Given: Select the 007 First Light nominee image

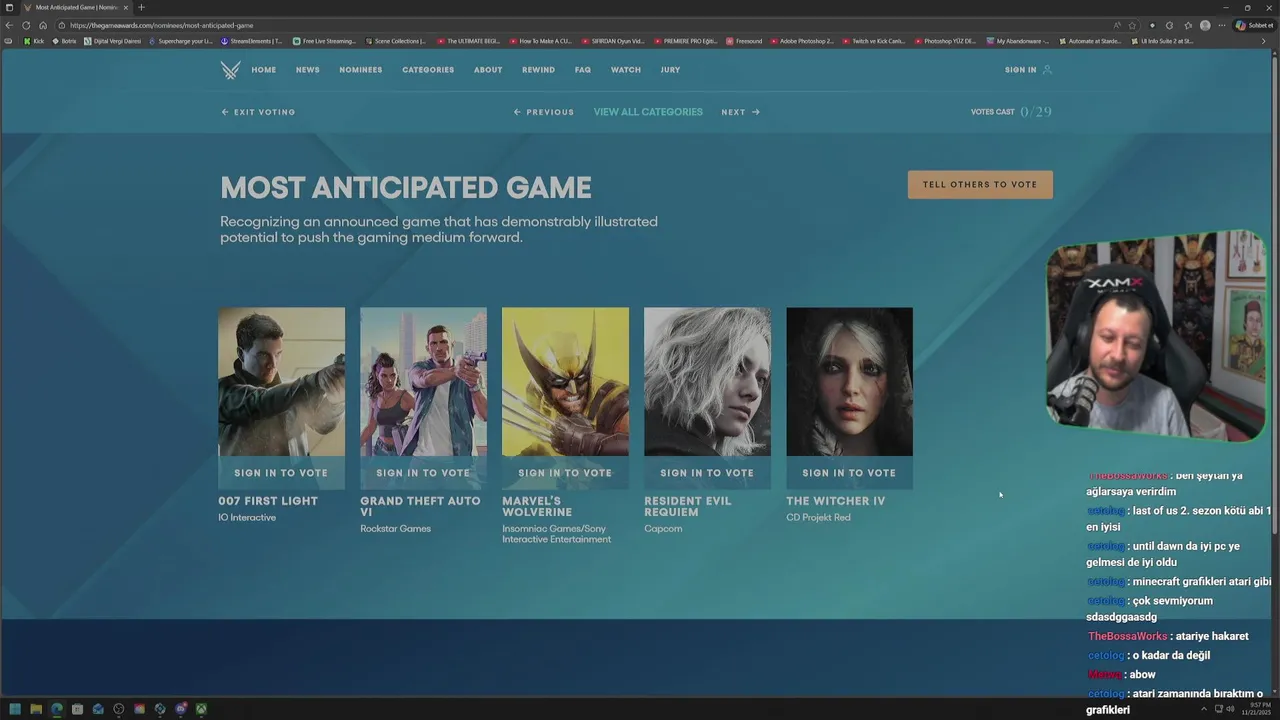Looking at the screenshot, I should point(282,382).
